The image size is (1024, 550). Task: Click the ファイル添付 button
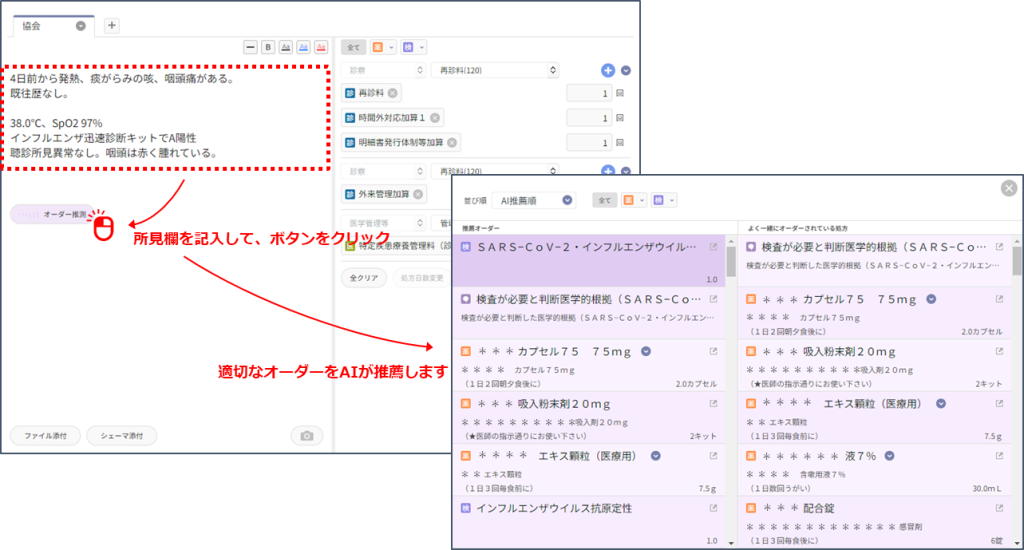[x=46, y=436]
